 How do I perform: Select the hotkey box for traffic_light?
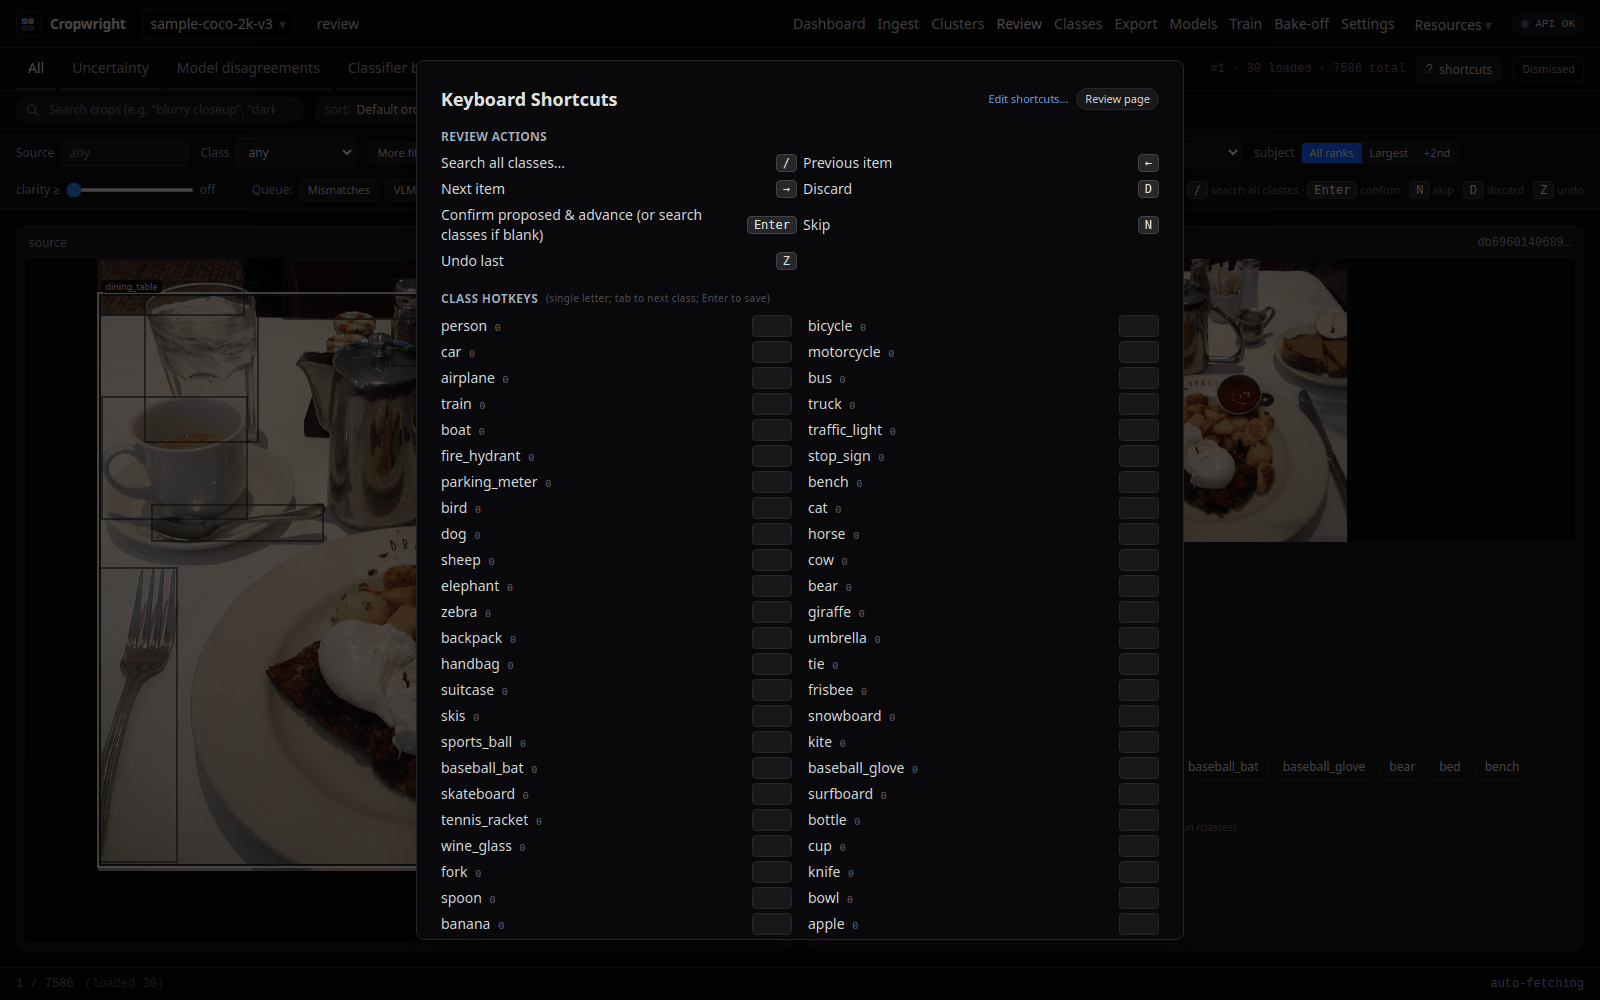[x=1139, y=430]
